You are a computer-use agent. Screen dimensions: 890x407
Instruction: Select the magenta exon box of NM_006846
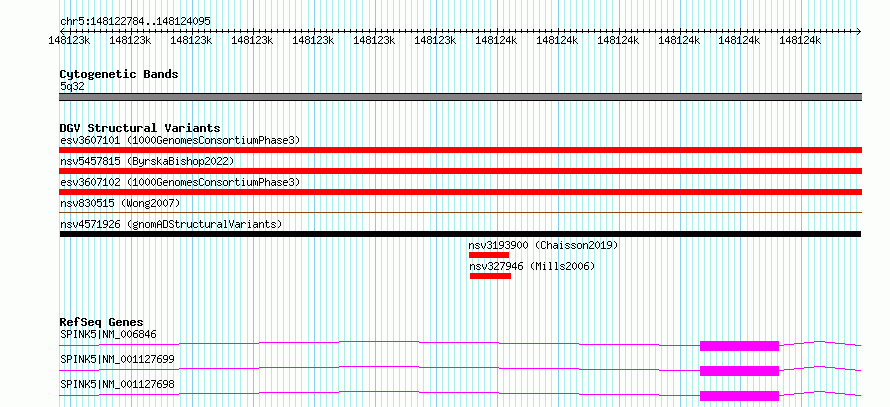(x=739, y=346)
